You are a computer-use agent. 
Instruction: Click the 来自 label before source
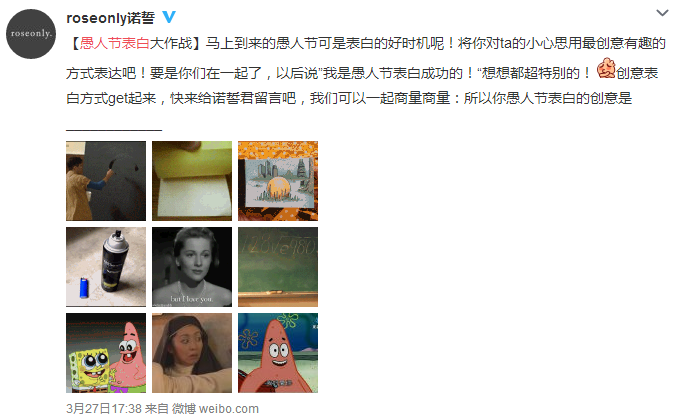tap(157, 408)
